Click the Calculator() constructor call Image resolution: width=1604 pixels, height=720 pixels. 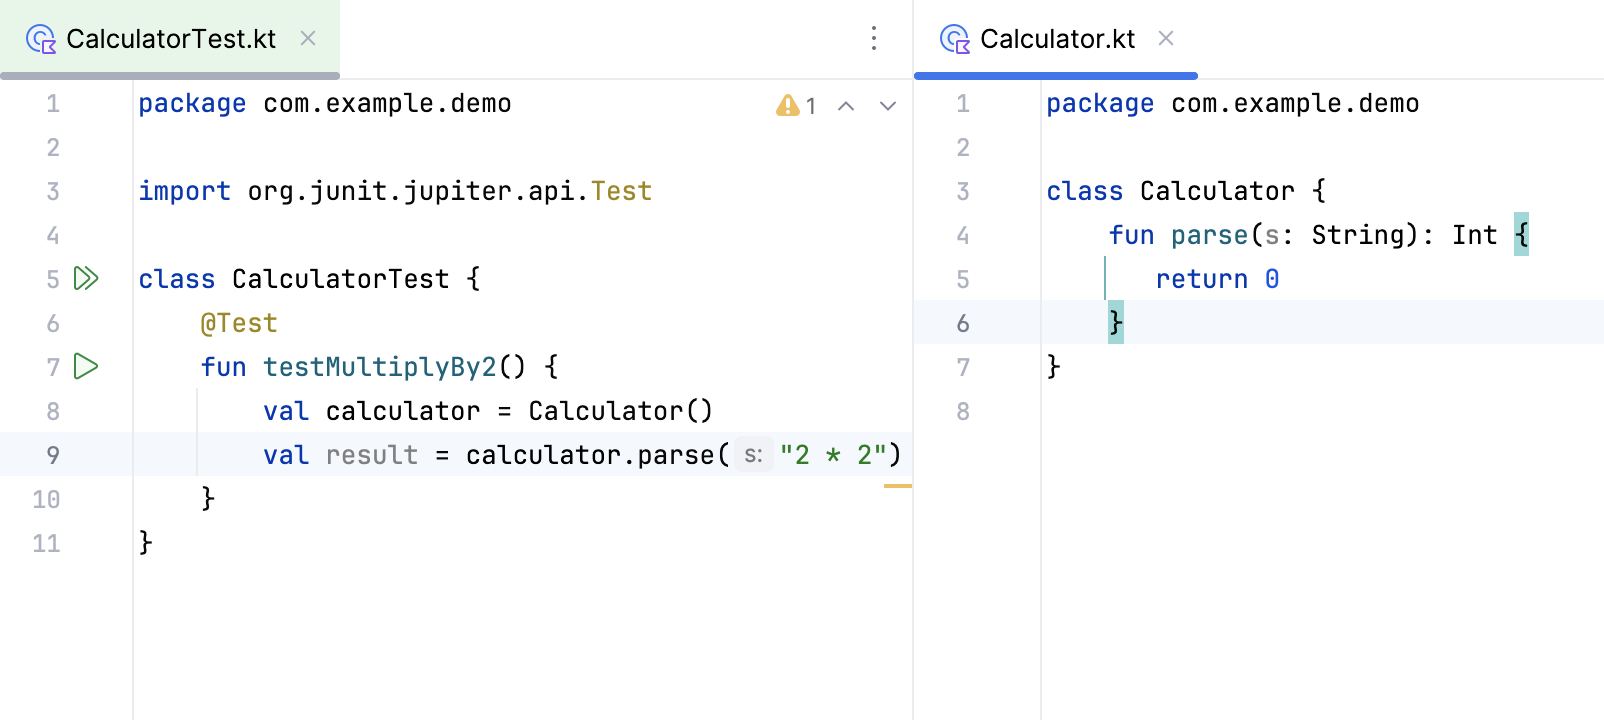[x=620, y=411]
